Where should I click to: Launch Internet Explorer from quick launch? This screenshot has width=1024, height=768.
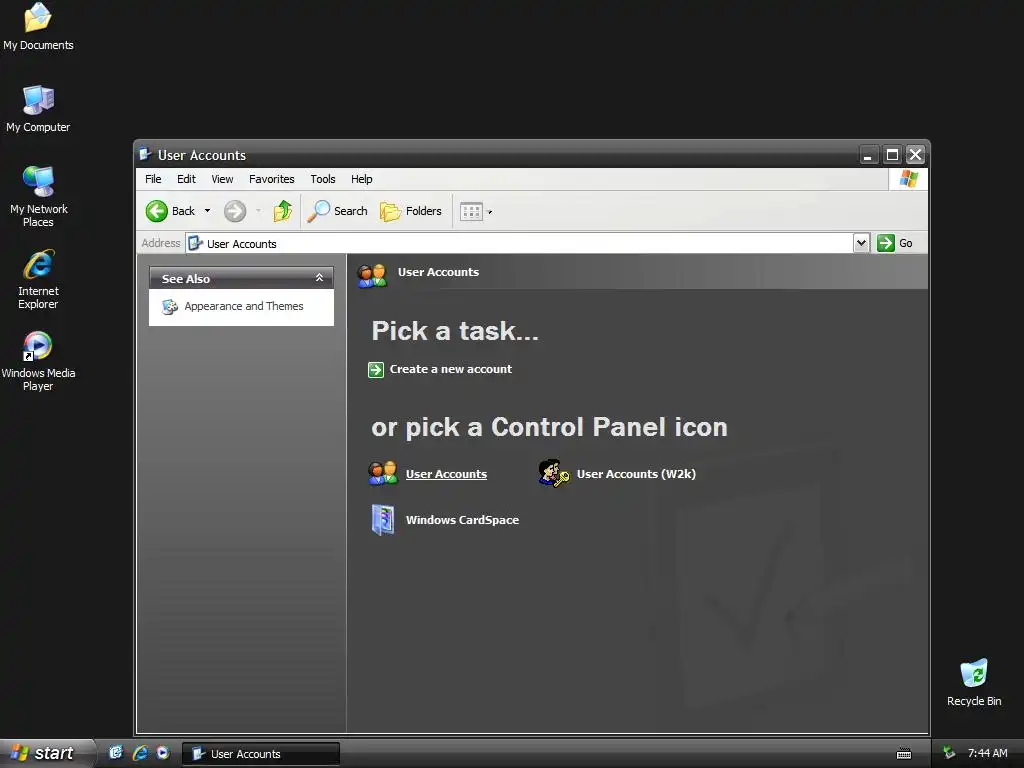tap(140, 753)
